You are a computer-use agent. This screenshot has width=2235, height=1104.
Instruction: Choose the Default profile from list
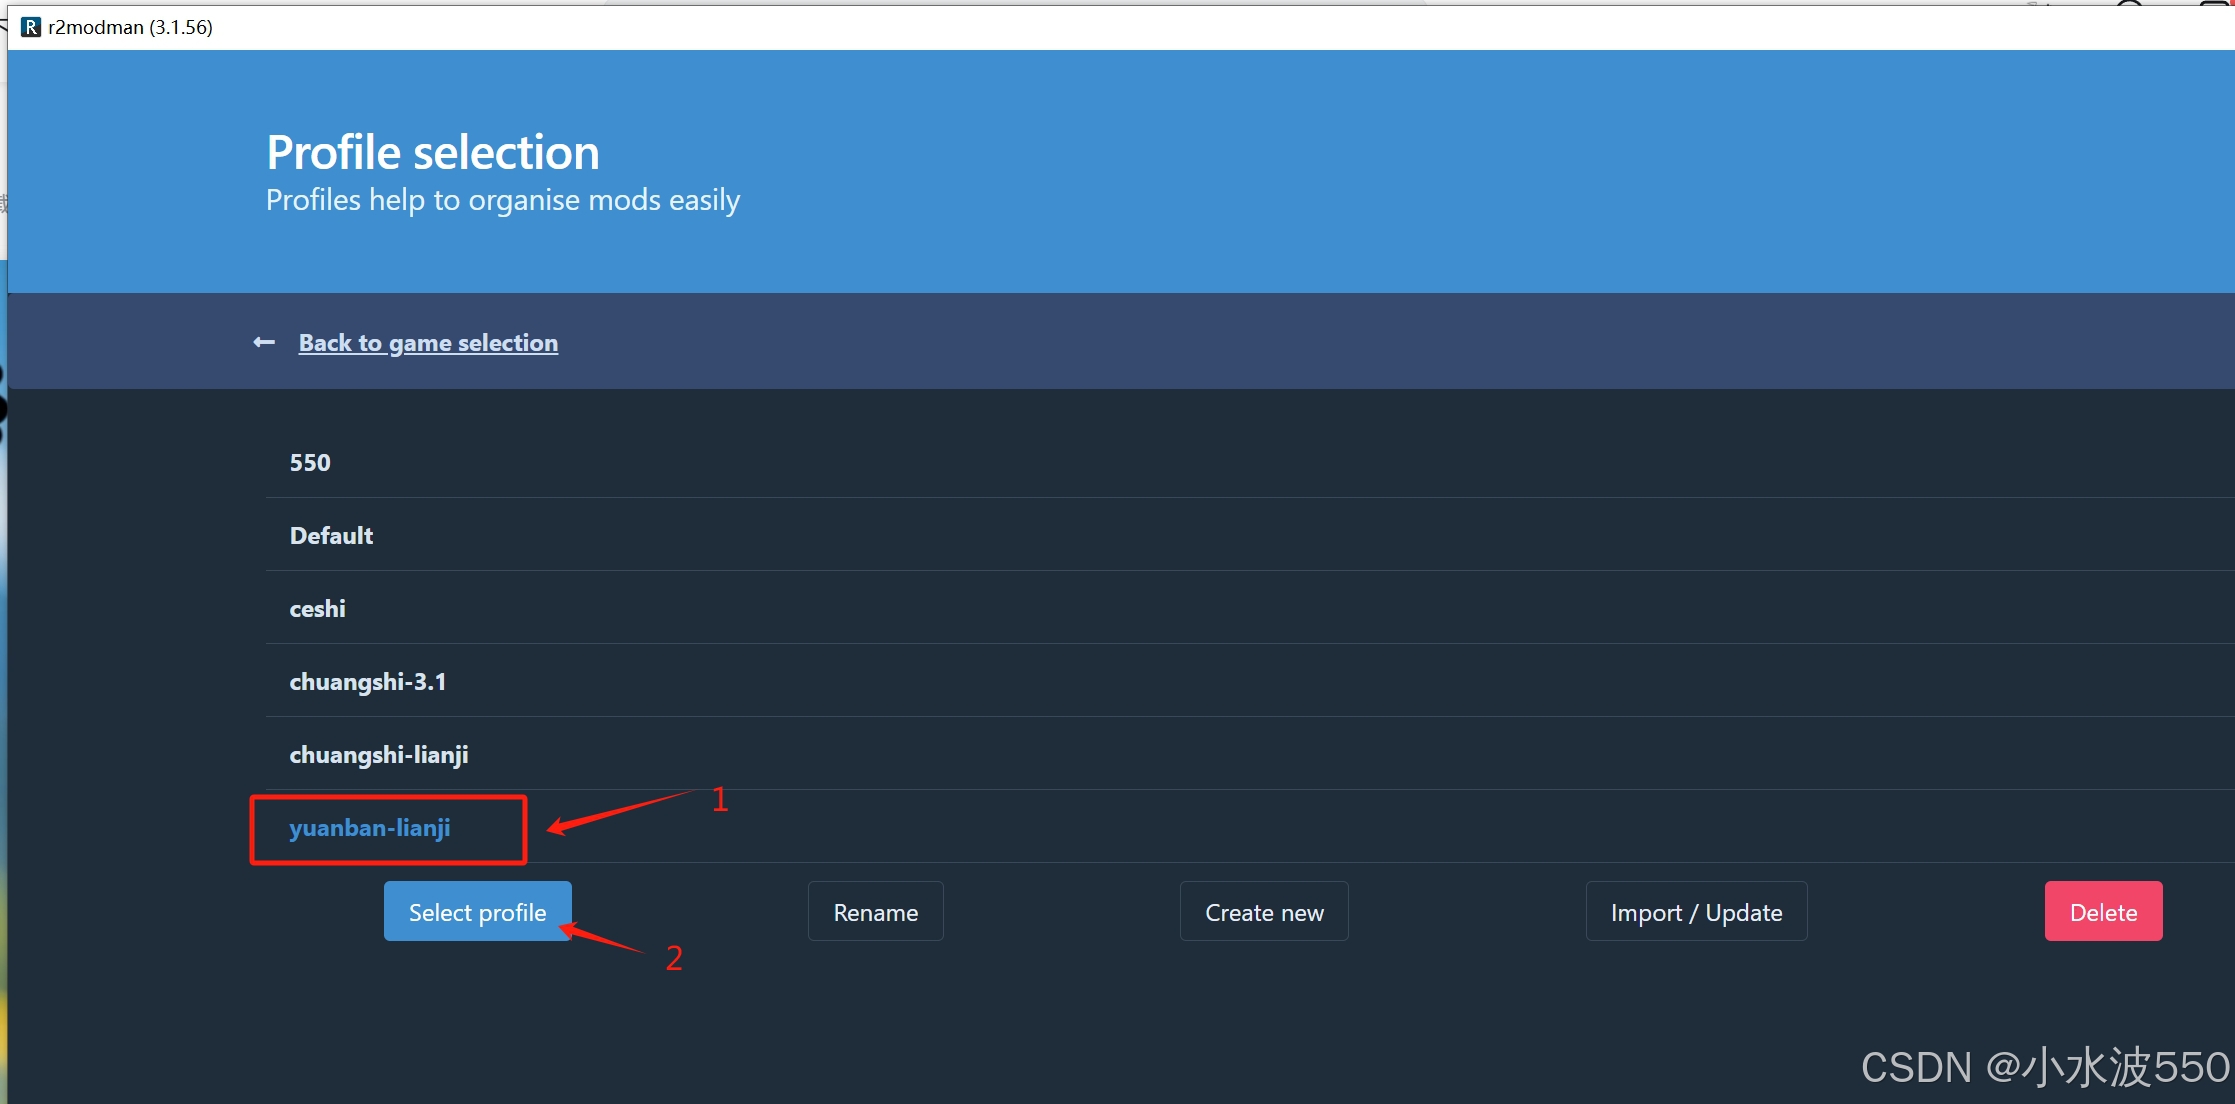coord(331,535)
